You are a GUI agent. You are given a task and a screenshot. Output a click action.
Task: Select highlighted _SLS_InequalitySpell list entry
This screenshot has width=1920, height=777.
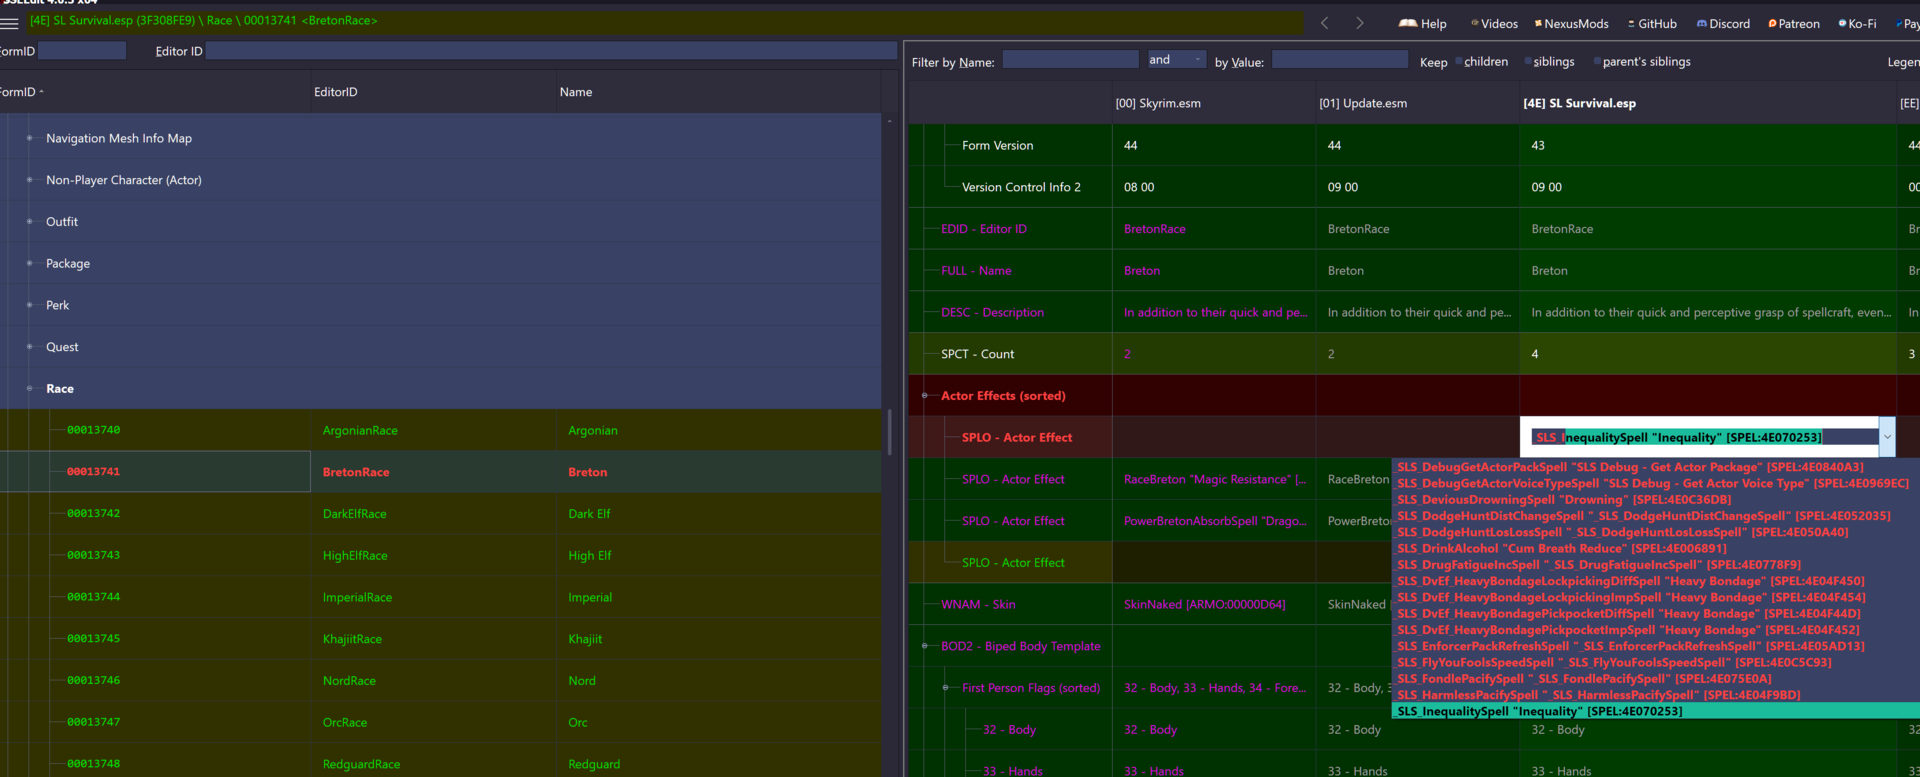coord(1656,711)
